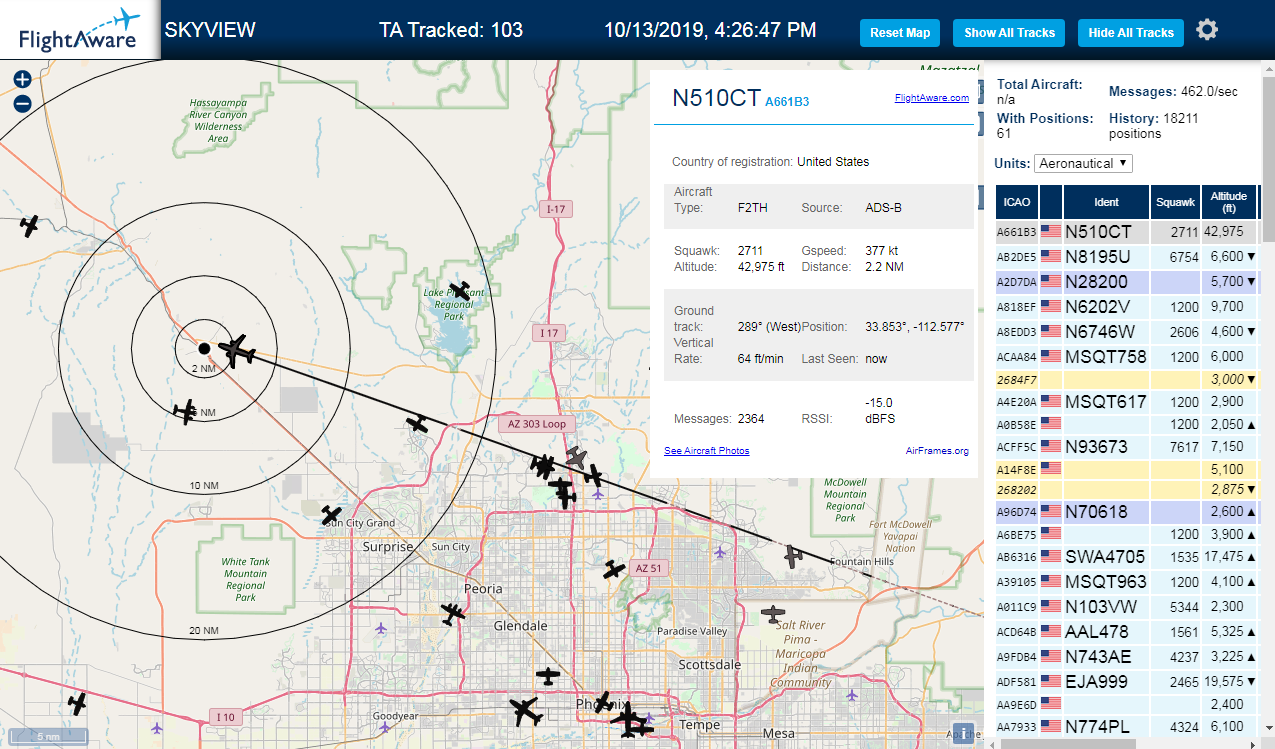1275x749 pixels.
Task: Select the aircraft near the I 10 label
Action: pos(77,704)
